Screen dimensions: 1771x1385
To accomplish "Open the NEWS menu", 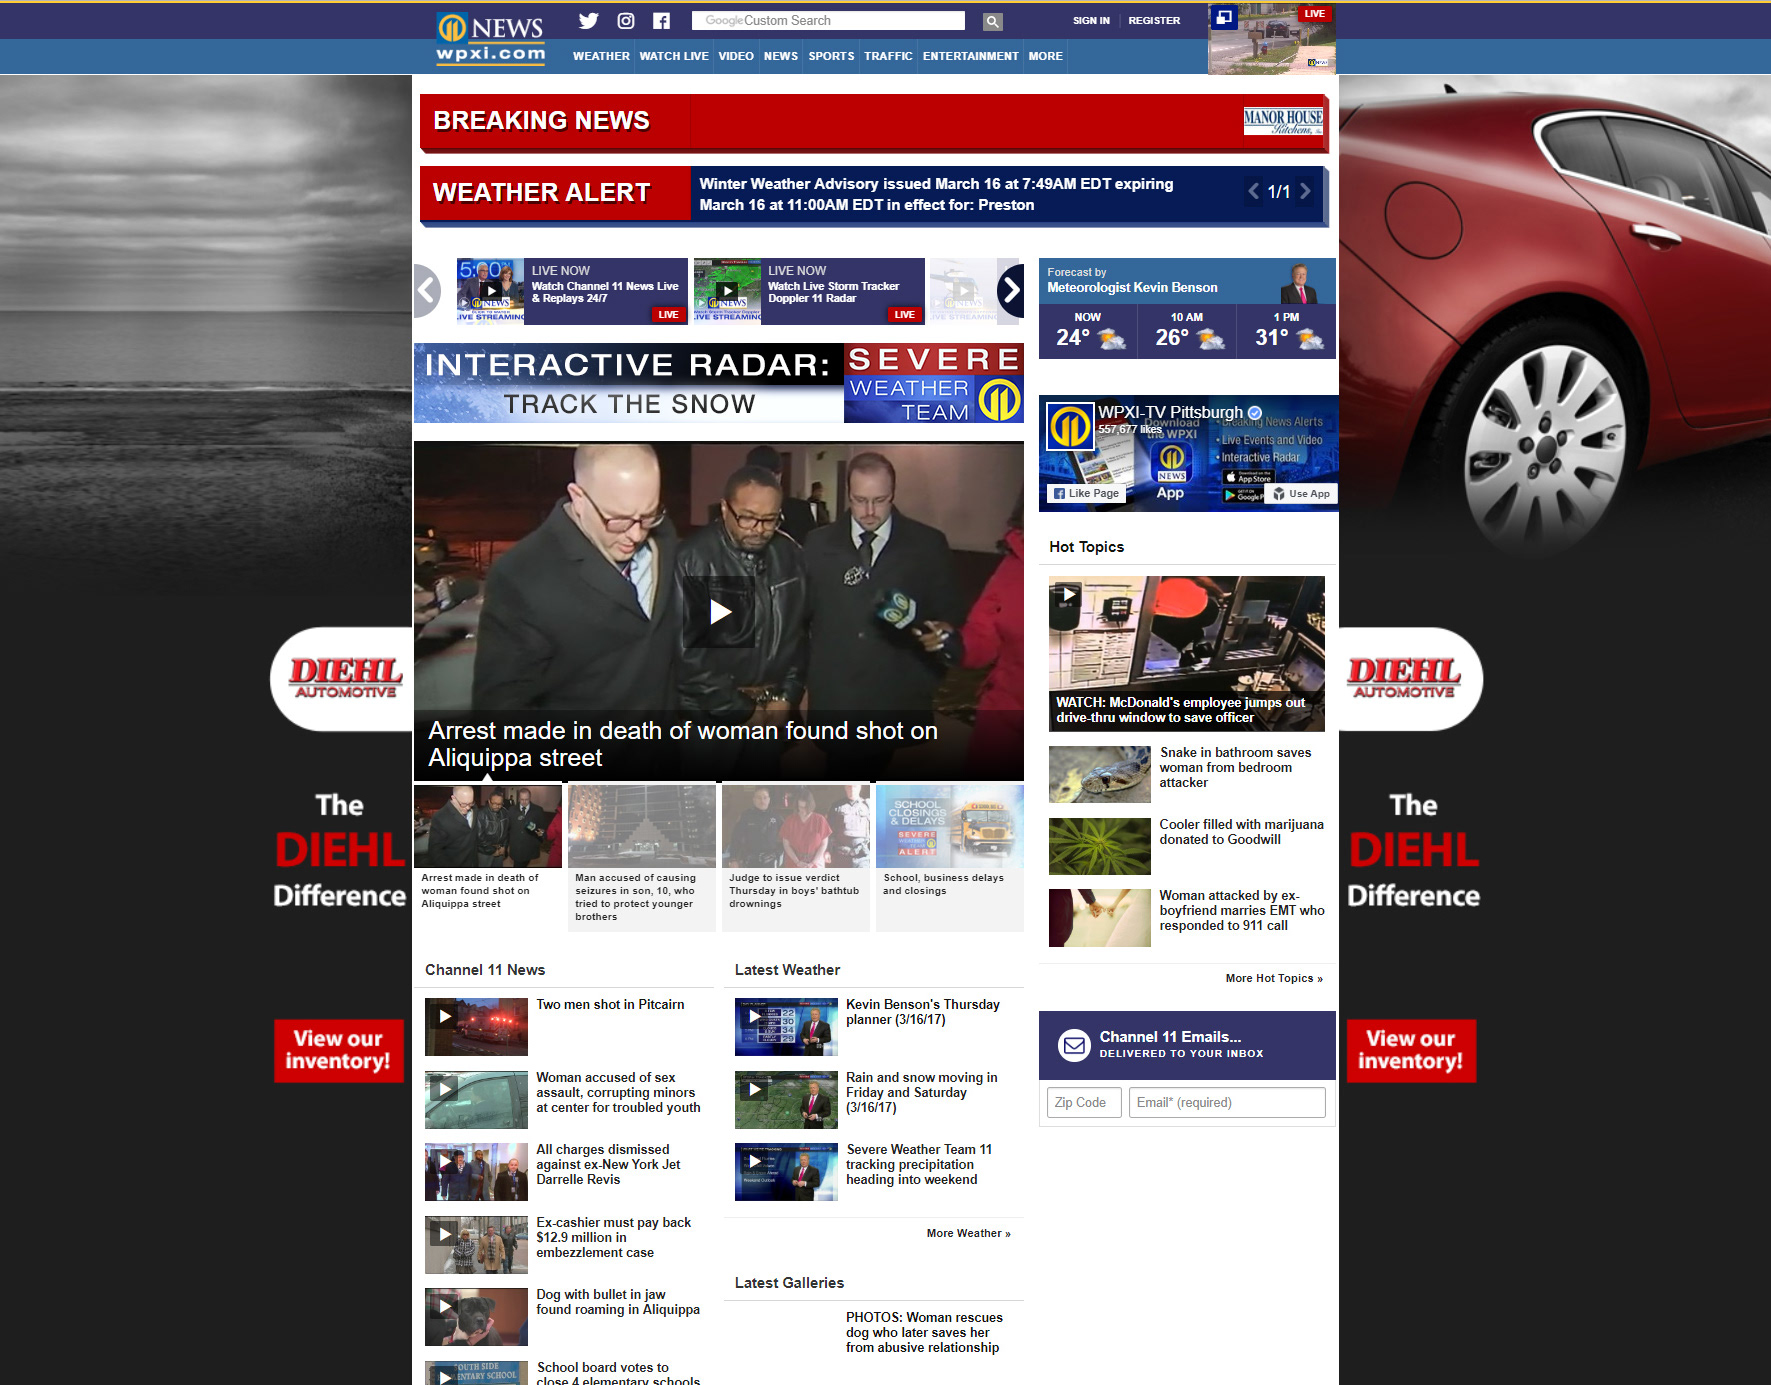I will pos(781,56).
